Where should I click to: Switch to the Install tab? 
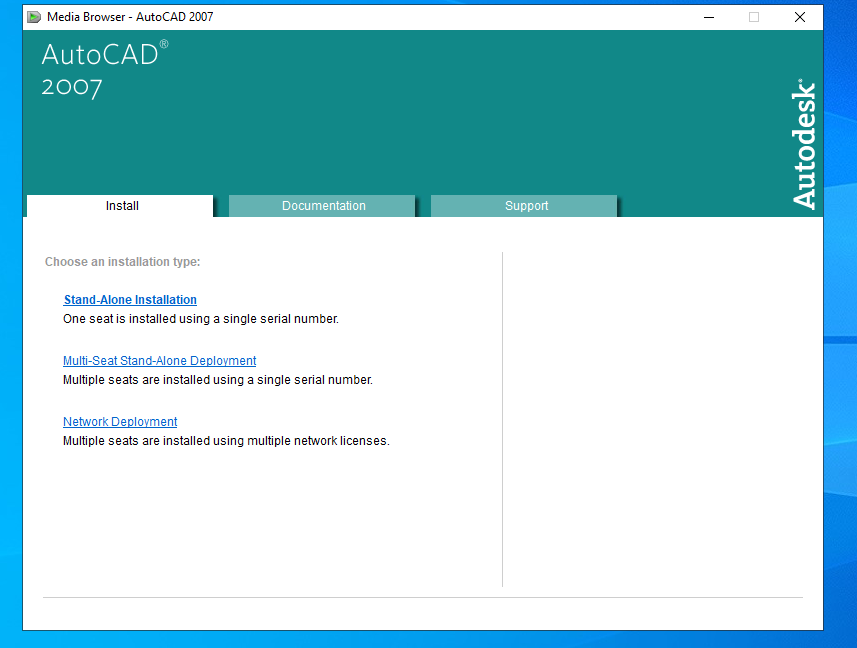[x=121, y=206]
